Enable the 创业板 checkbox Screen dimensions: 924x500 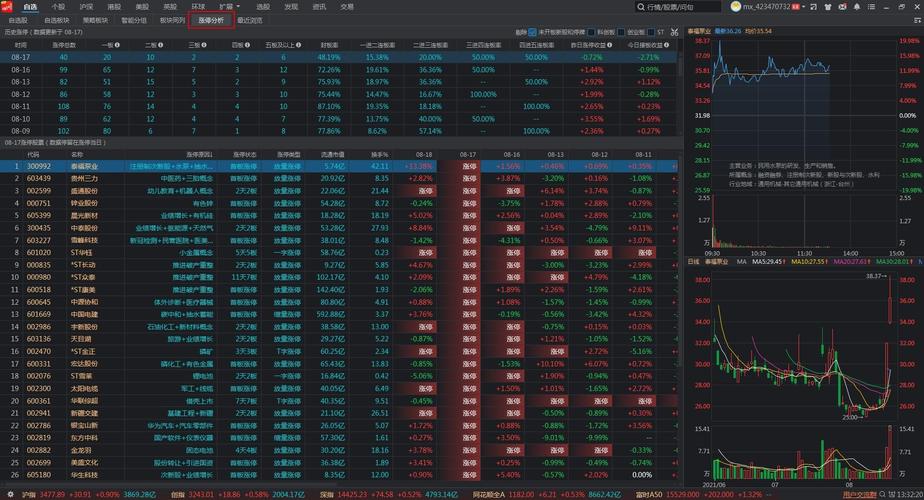(x=620, y=32)
